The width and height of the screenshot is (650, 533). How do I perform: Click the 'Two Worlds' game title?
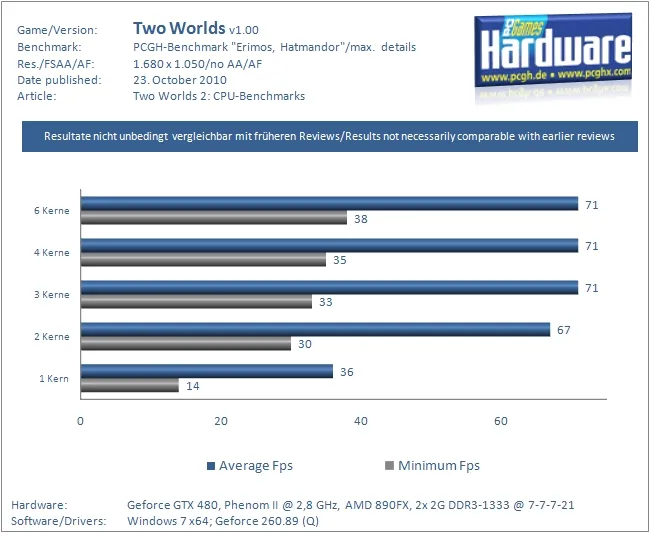tap(179, 28)
